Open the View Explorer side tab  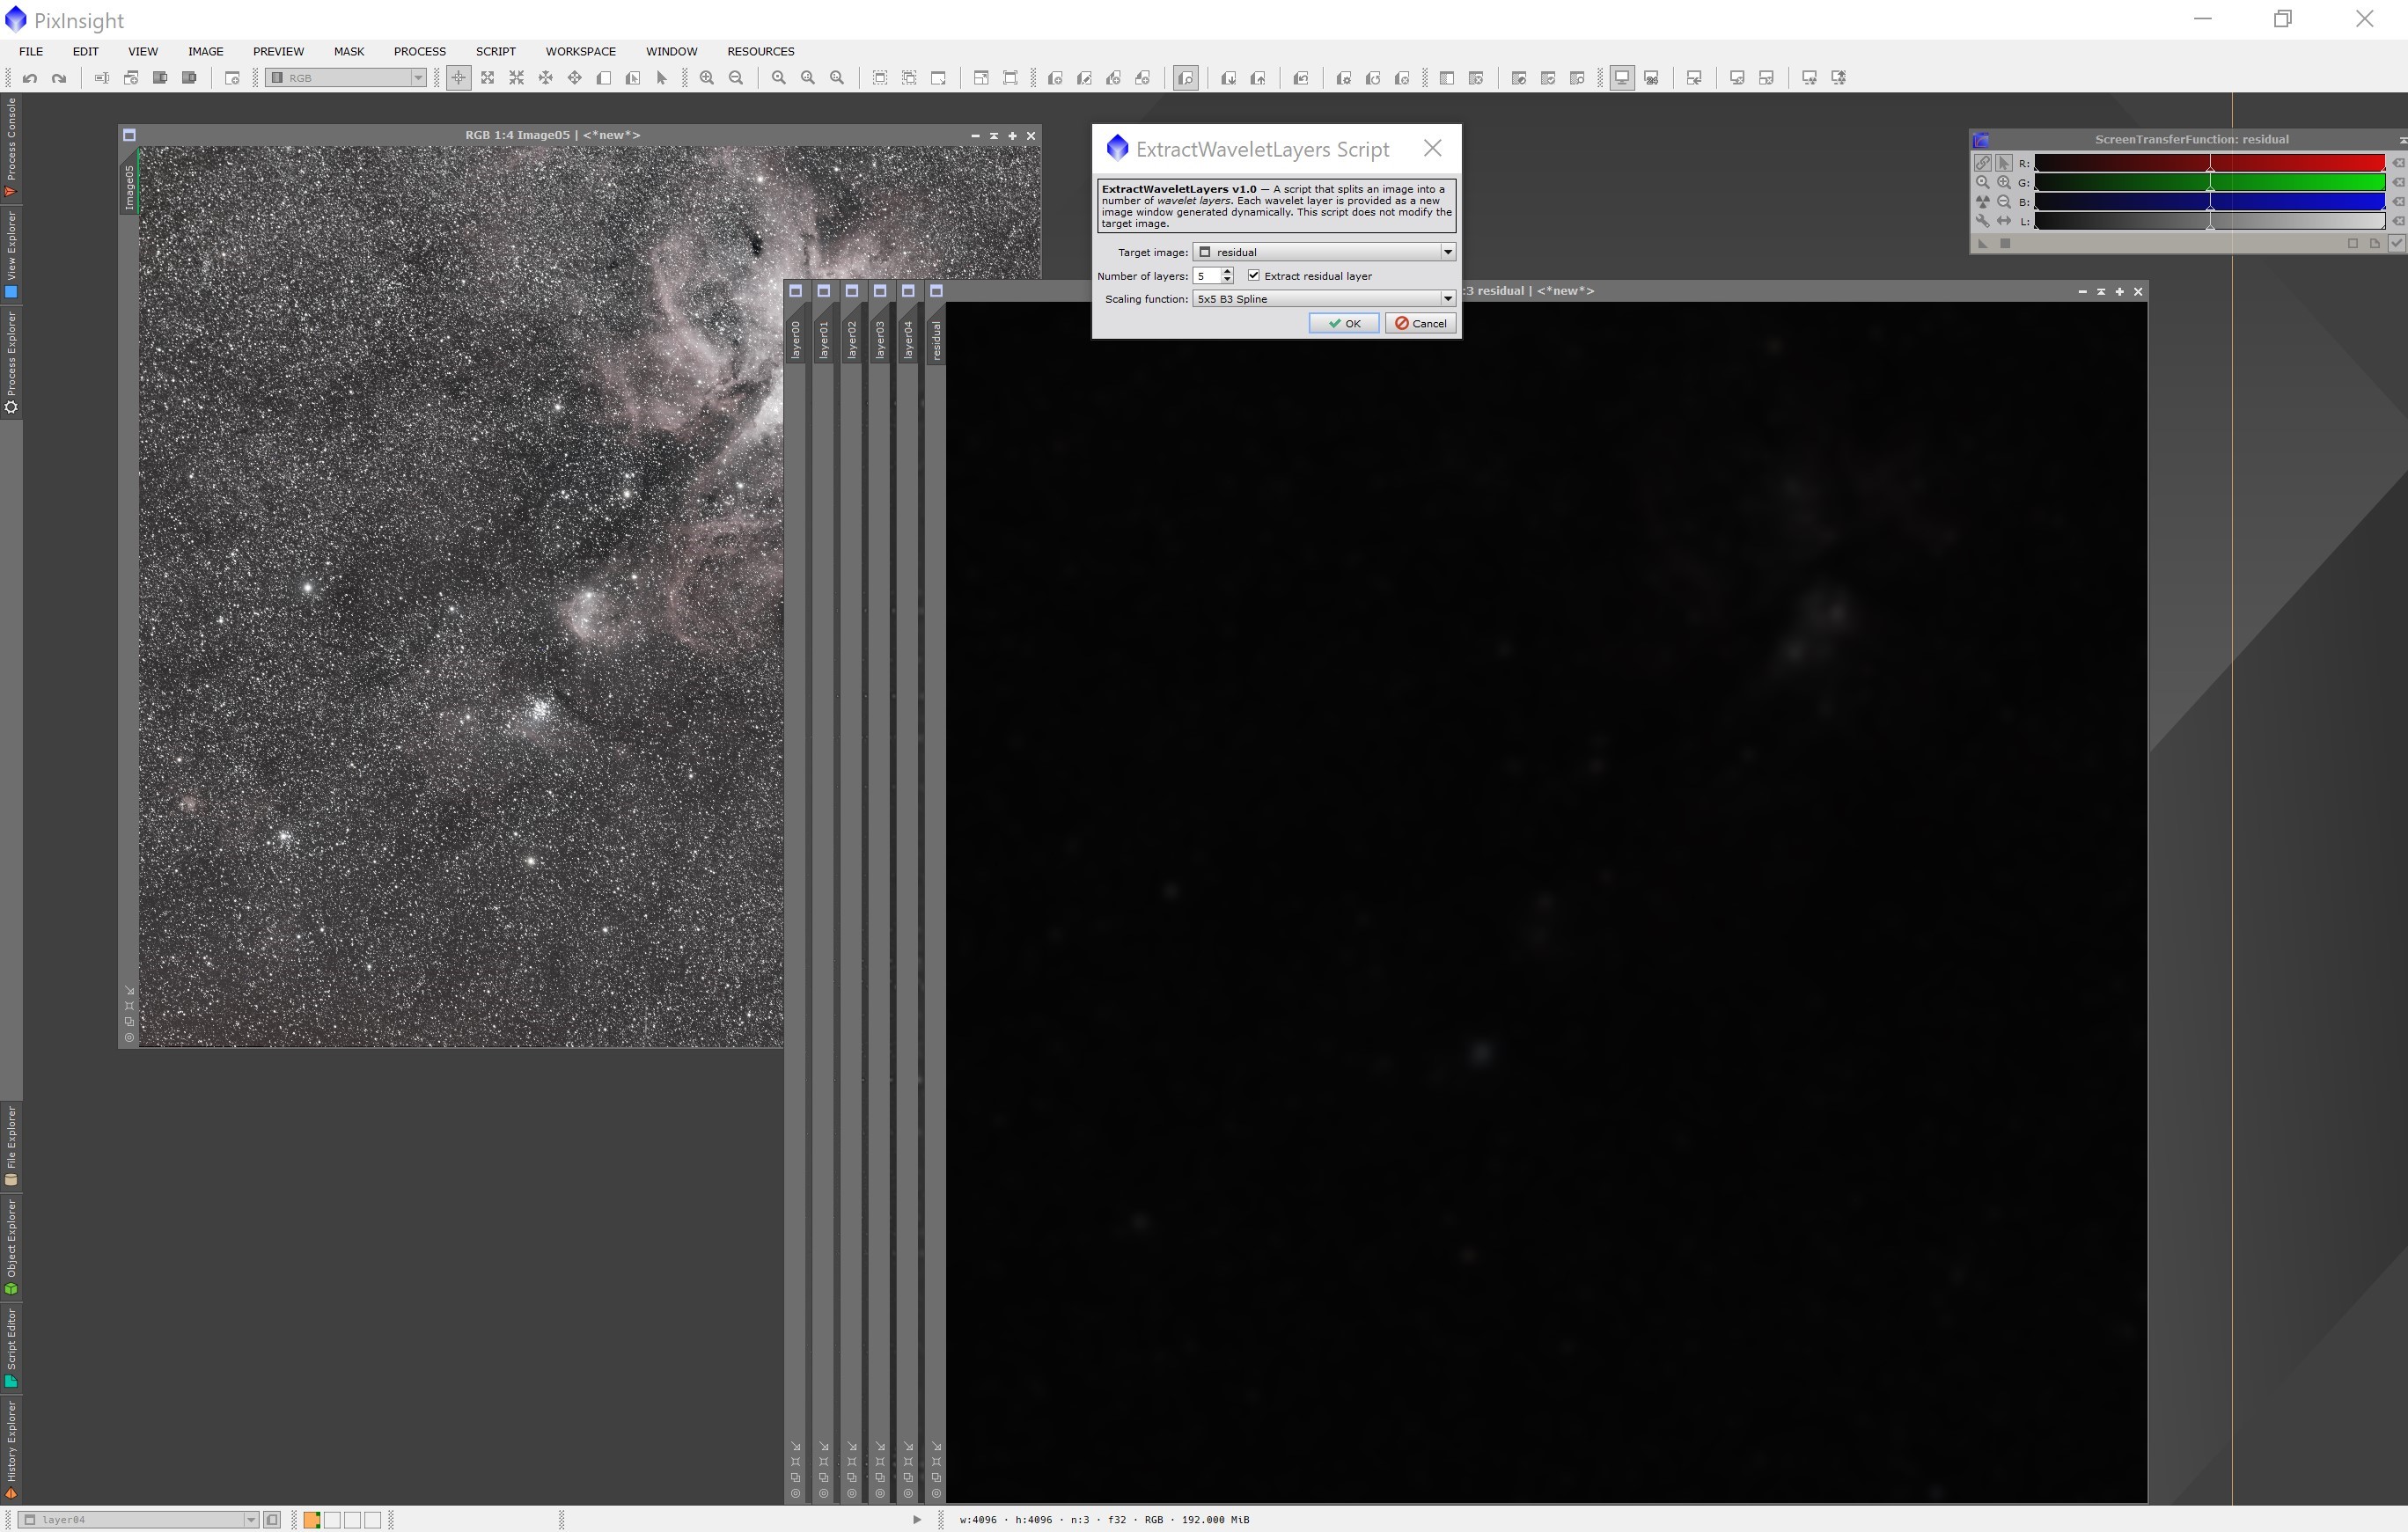(11, 255)
